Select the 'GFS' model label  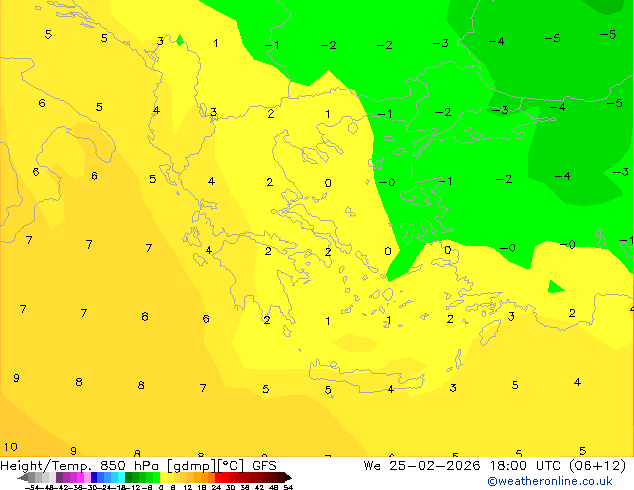tap(264, 466)
